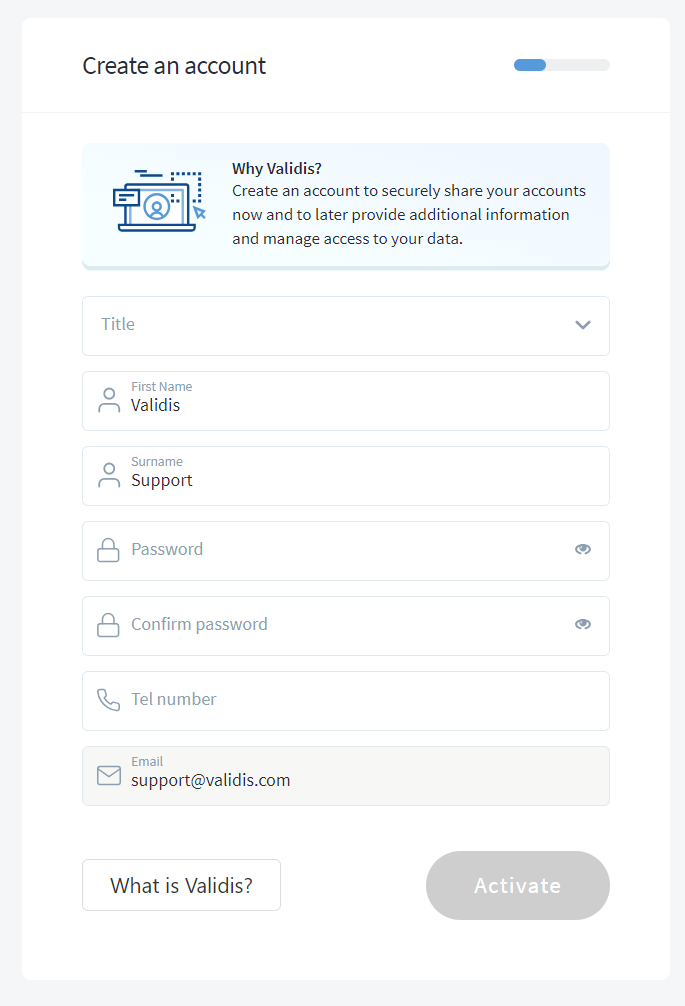Open the What is Validis? button
The image size is (685, 1006).
(x=182, y=885)
